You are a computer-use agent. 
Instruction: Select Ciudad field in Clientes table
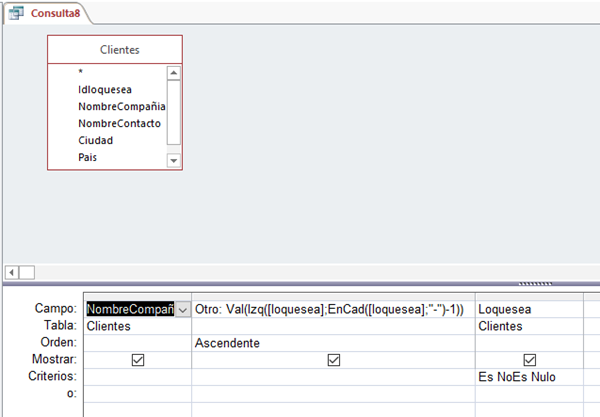pyautogui.click(x=96, y=140)
